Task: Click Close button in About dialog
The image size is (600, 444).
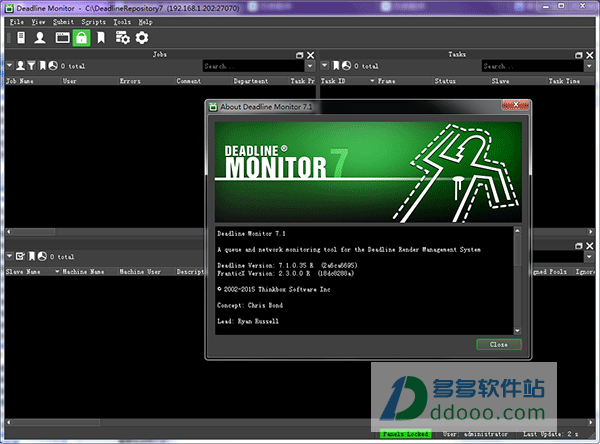Action: 499,344
